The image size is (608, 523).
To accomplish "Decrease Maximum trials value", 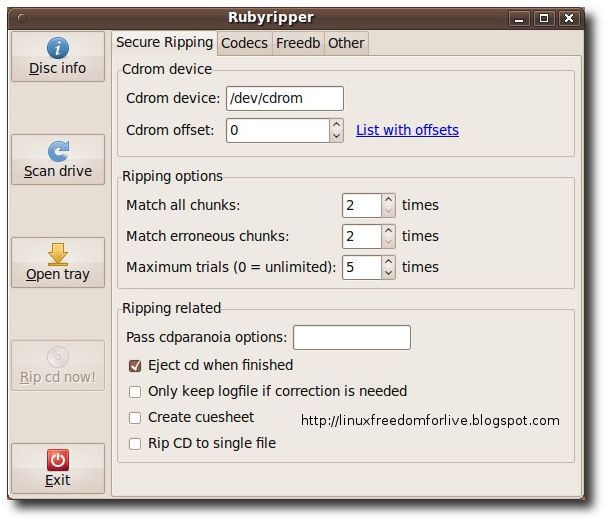I will (388, 273).
